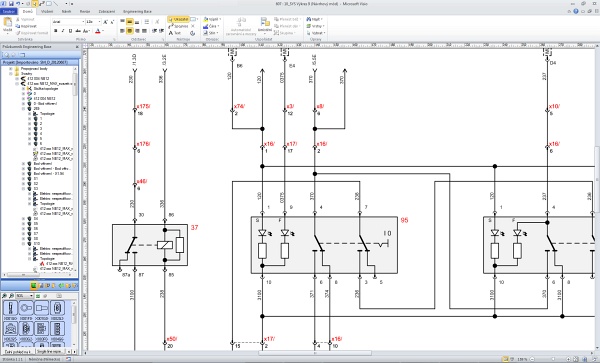Screen dimensions: 600x363
Task: Collapse the 203 tree node
Action: pos(24,109)
